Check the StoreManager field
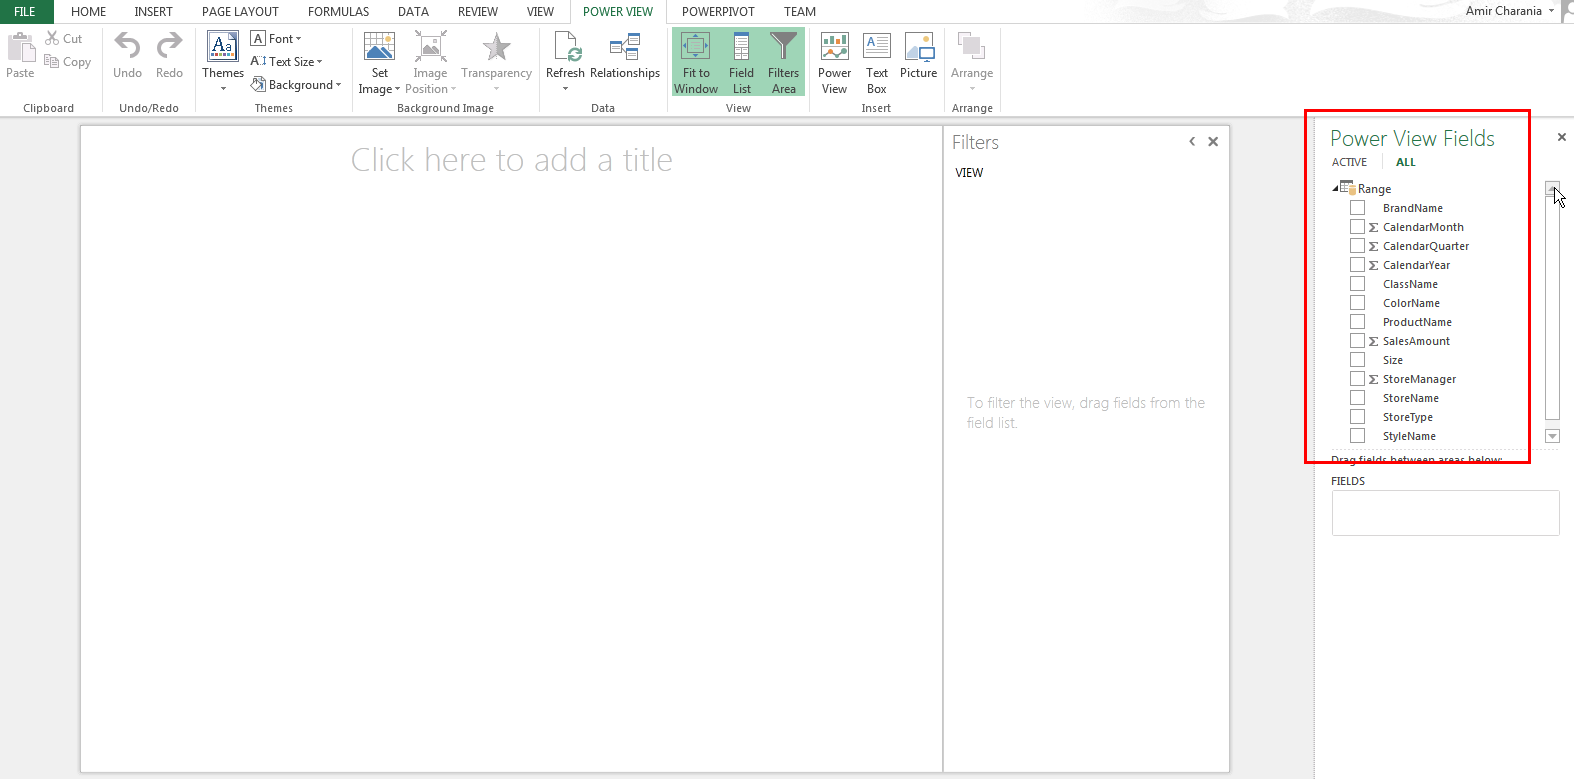The height and width of the screenshot is (779, 1574). (1357, 379)
